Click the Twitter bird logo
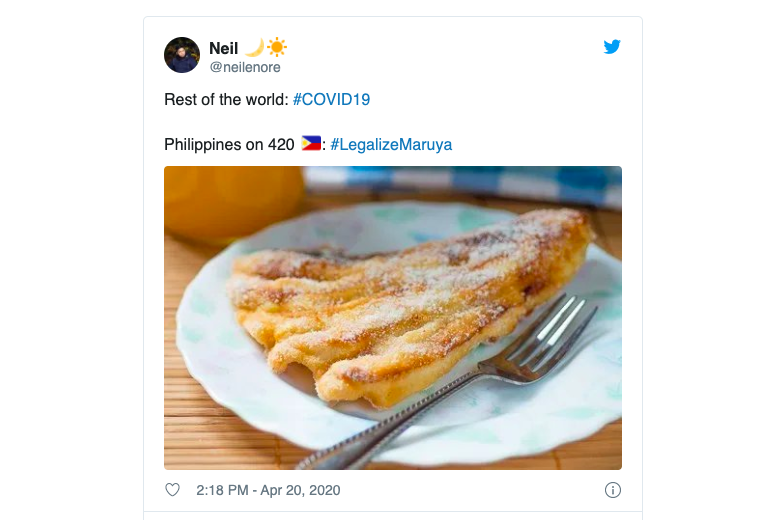This screenshot has width=784, height=520. click(612, 47)
